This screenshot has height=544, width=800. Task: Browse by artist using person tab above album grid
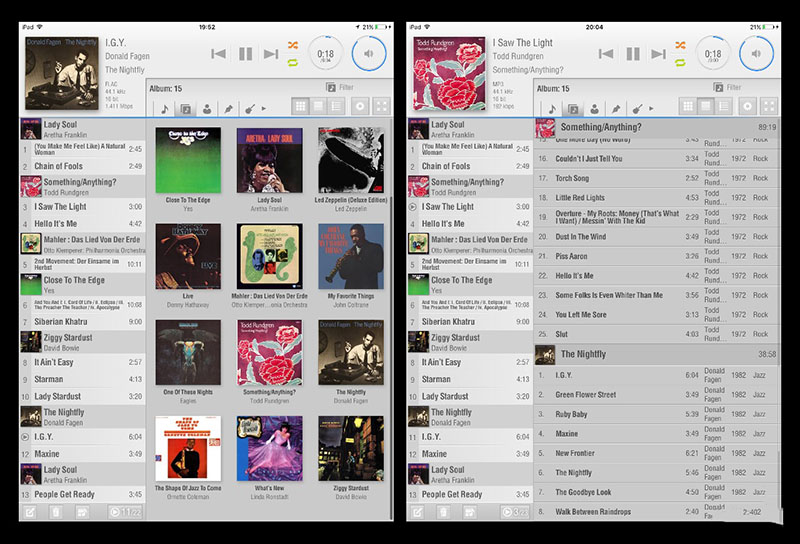pos(207,107)
